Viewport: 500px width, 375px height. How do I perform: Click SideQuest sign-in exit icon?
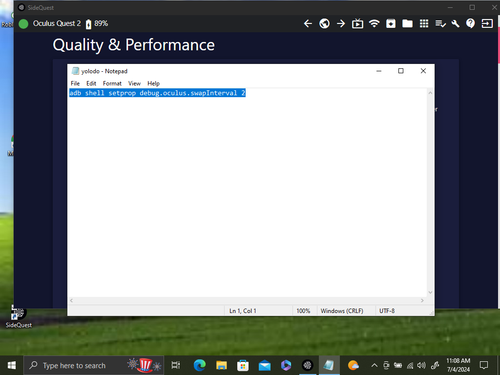click(x=487, y=24)
